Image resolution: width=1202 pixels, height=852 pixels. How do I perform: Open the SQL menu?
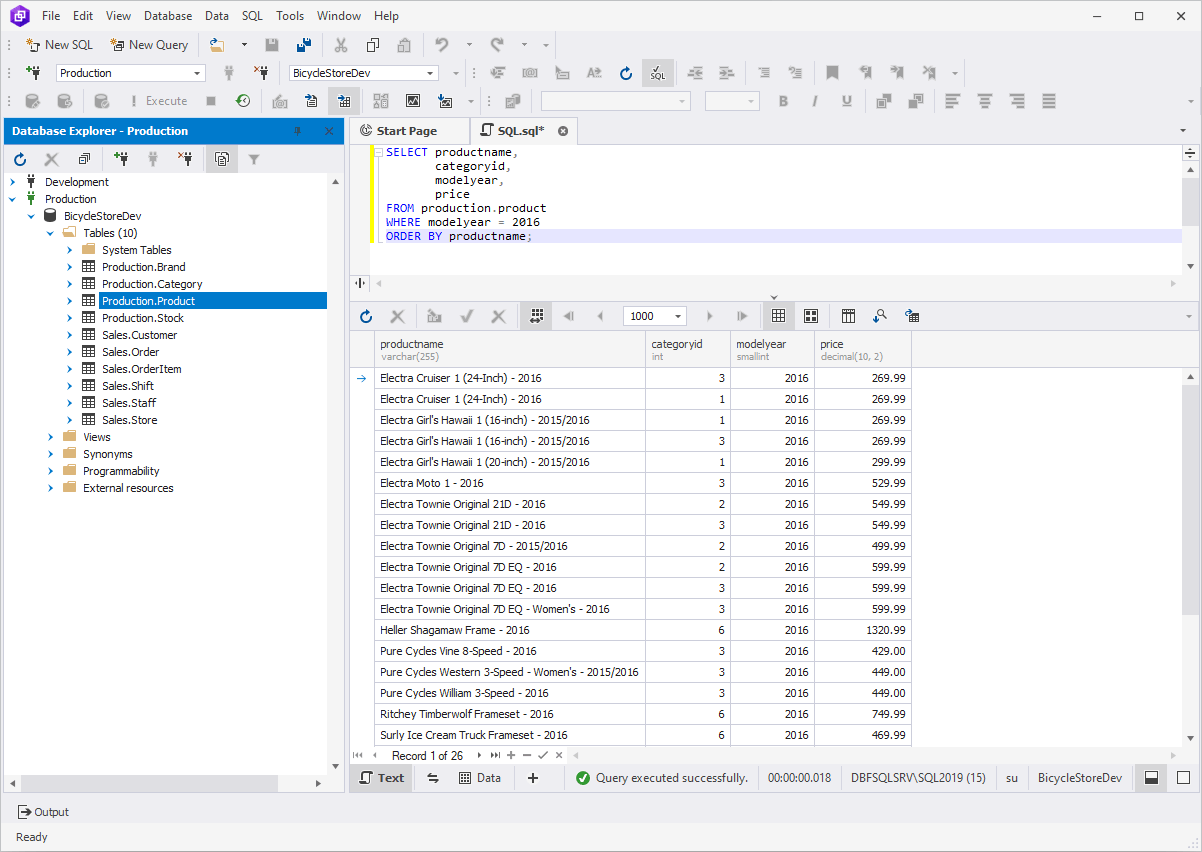(x=252, y=16)
